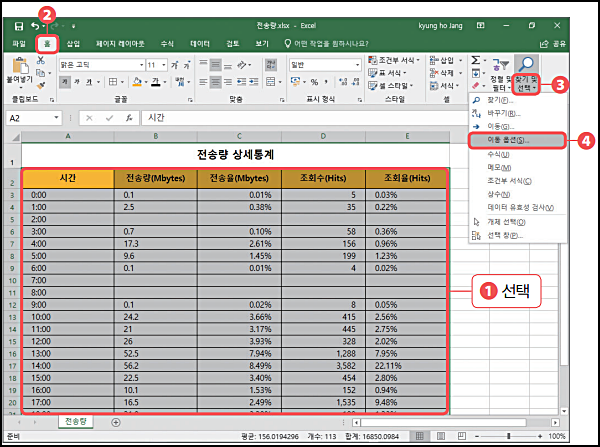Increase indent of cell content

[x=253, y=82]
